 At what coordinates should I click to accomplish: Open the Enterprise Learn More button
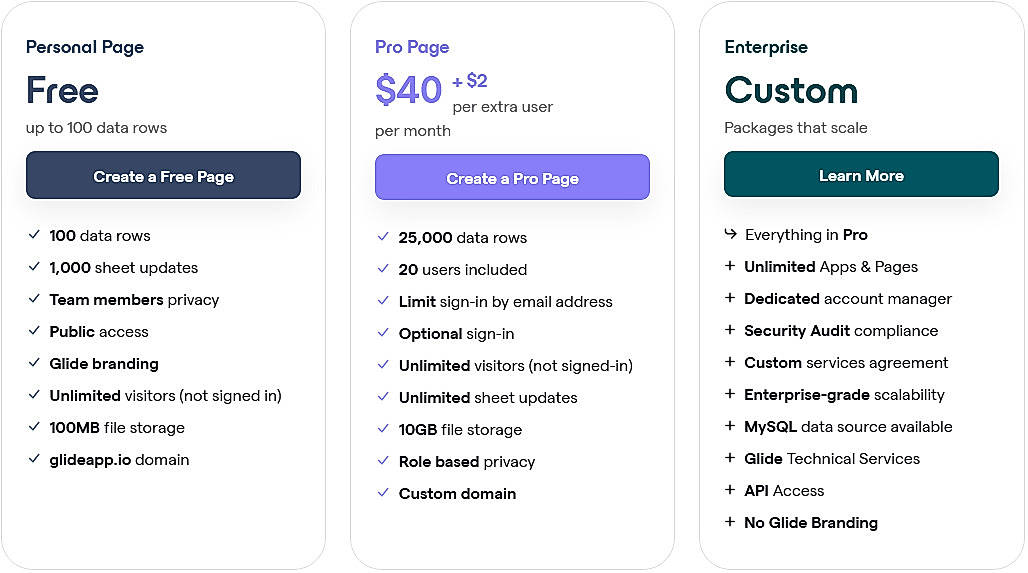861,175
